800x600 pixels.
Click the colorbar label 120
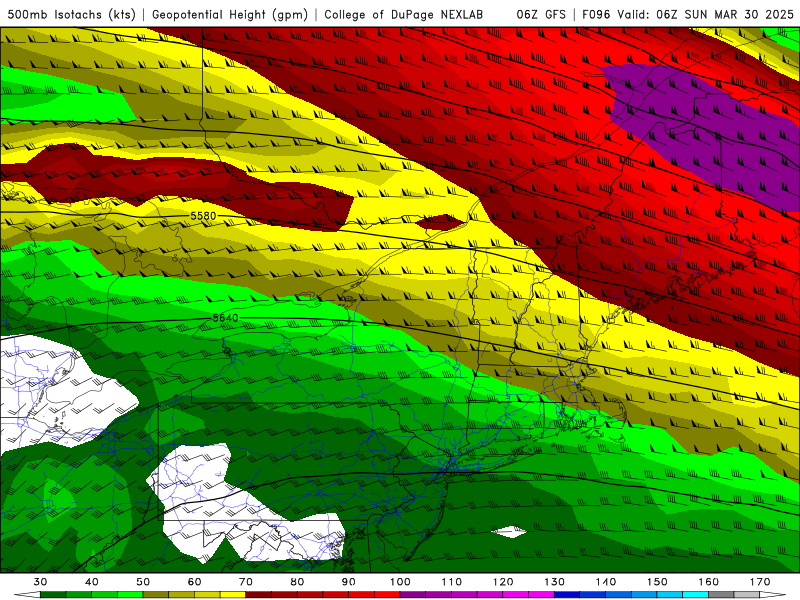503,582
